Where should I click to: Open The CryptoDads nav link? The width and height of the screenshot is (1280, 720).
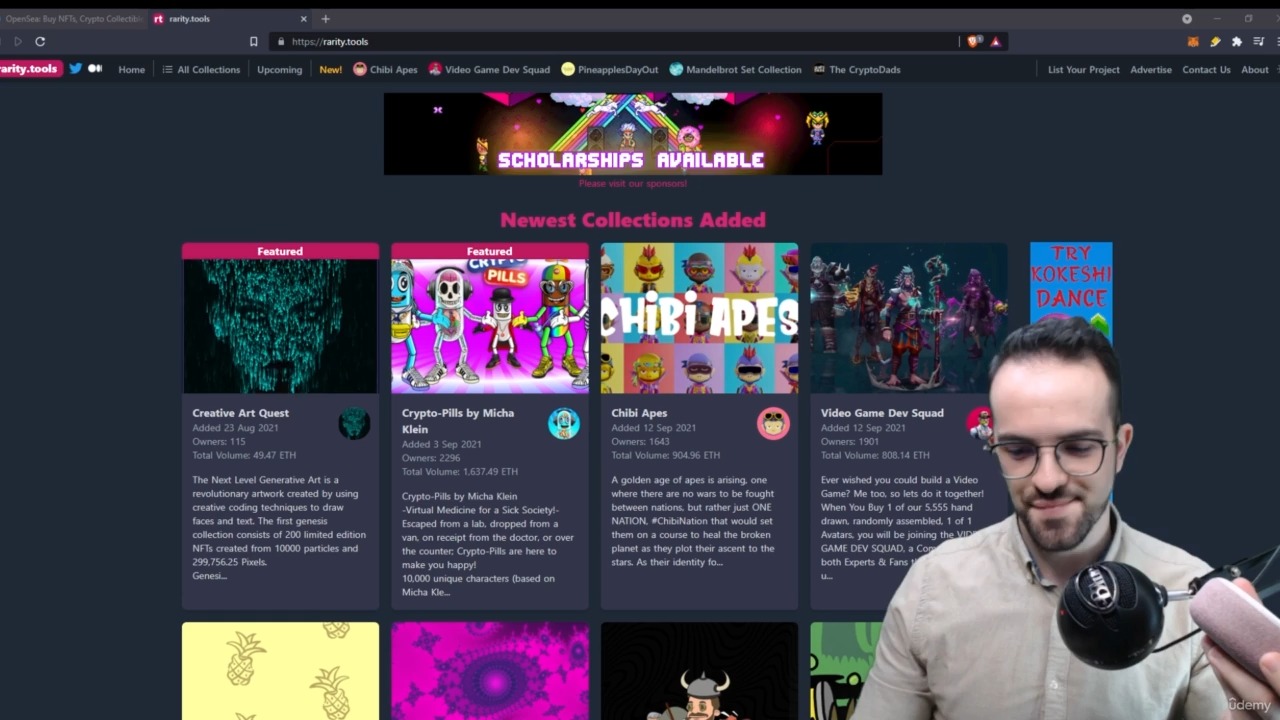pyautogui.click(x=865, y=70)
